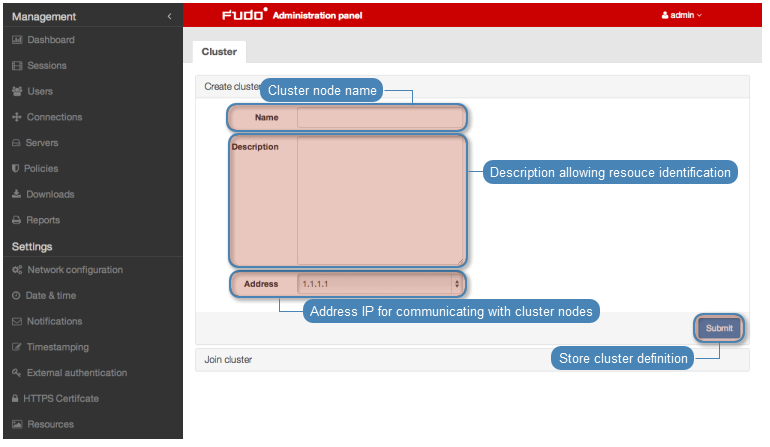Screen dimensions: 770x447
Task: Select Connections in the sidebar
Action: point(55,117)
